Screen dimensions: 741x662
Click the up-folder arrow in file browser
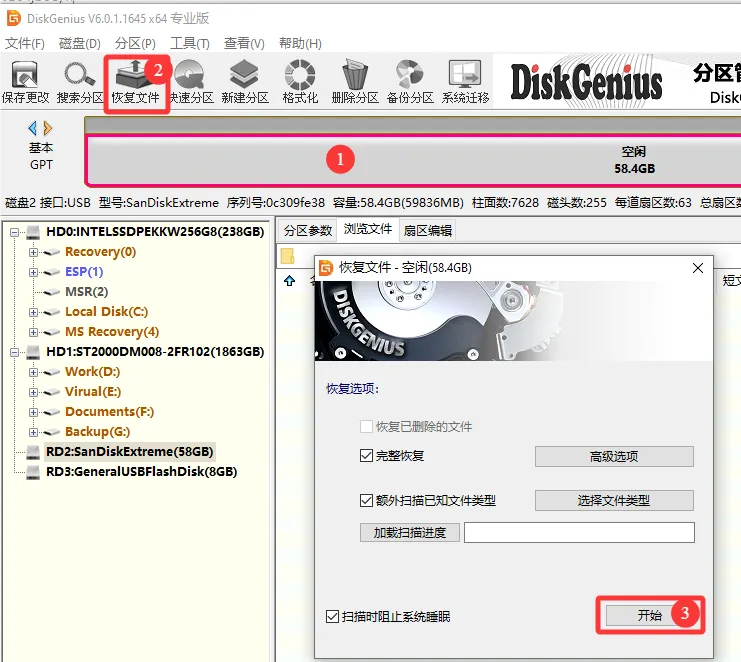coord(289,281)
